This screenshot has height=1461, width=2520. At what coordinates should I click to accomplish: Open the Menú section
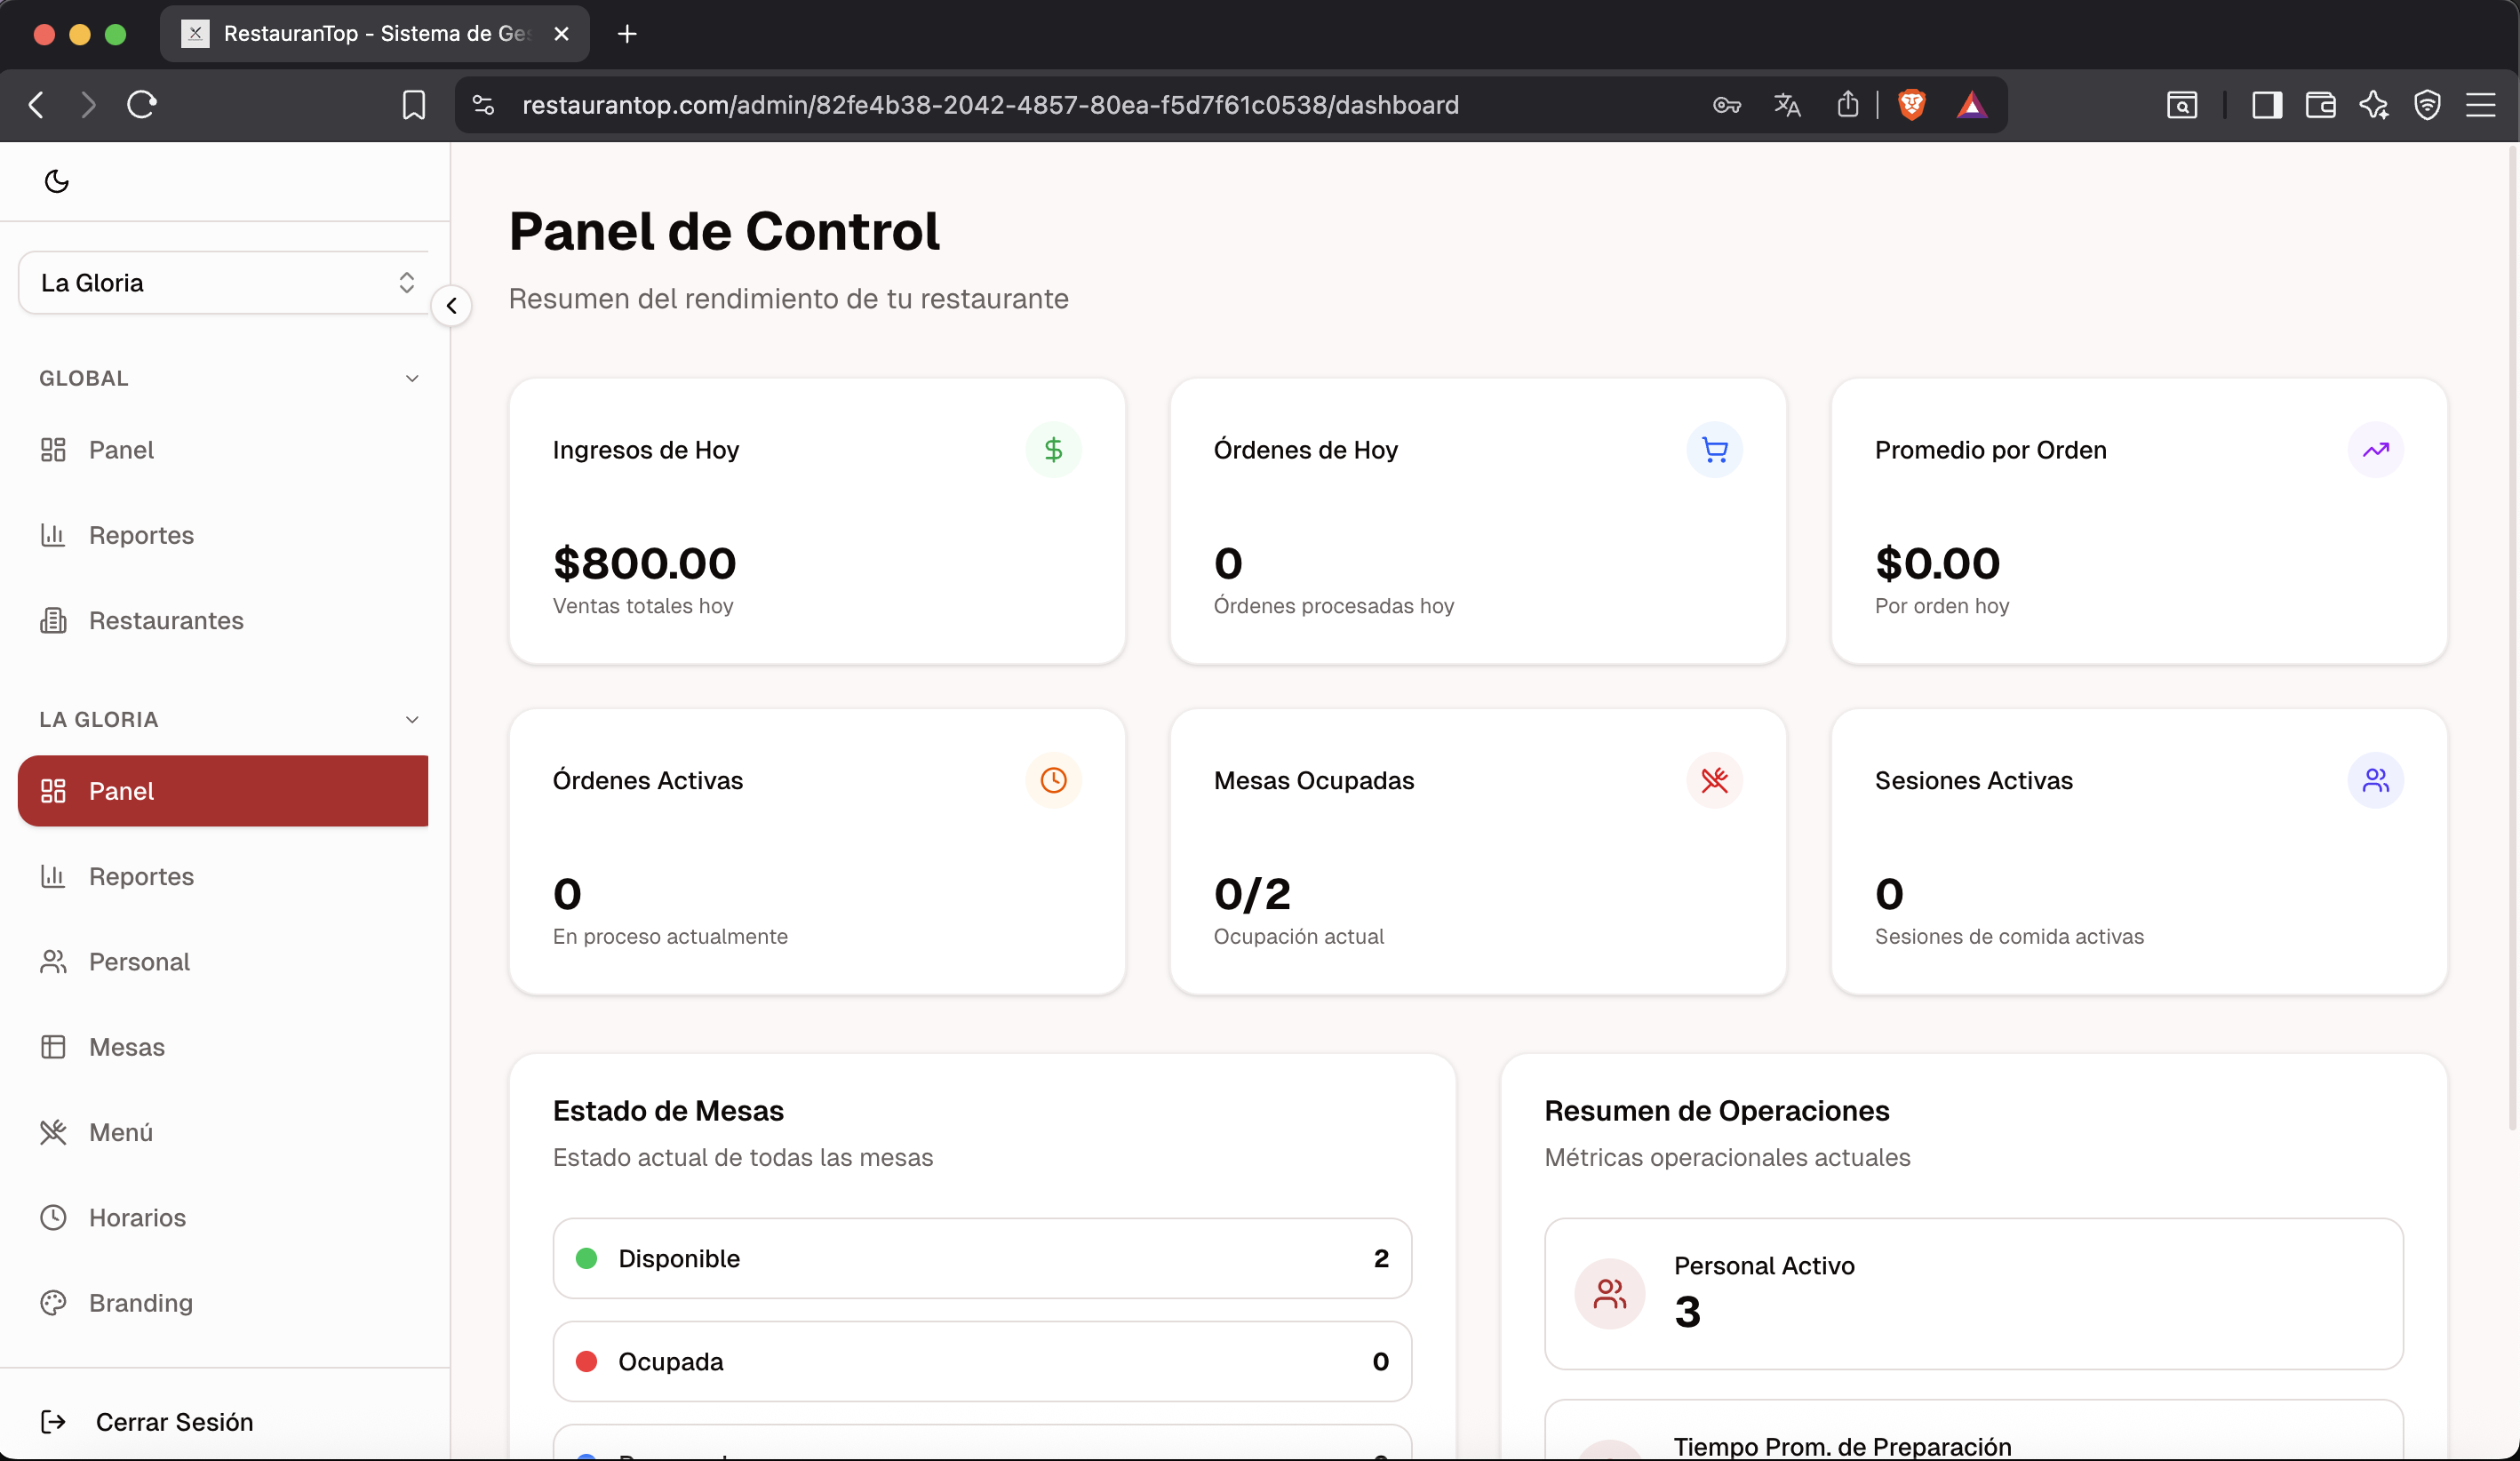click(x=120, y=1132)
